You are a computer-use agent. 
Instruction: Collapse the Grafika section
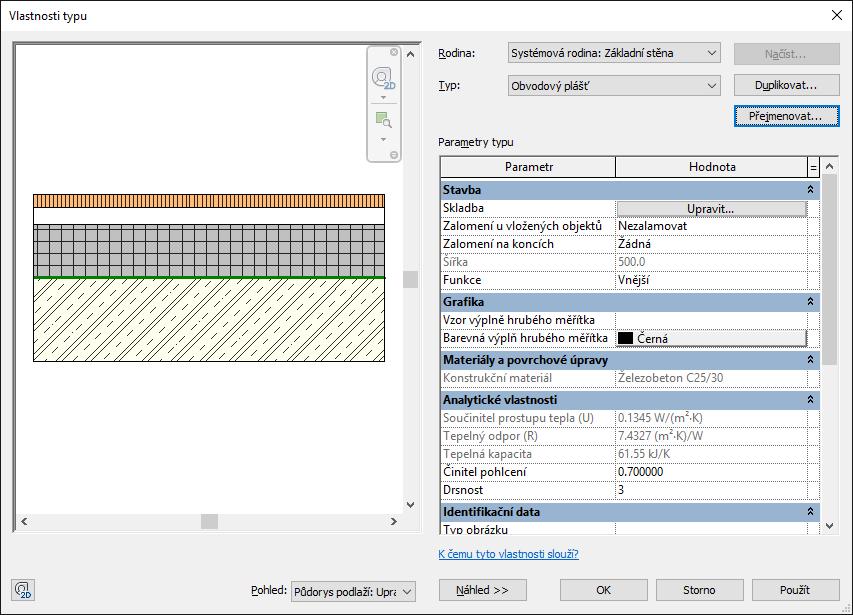pos(810,302)
